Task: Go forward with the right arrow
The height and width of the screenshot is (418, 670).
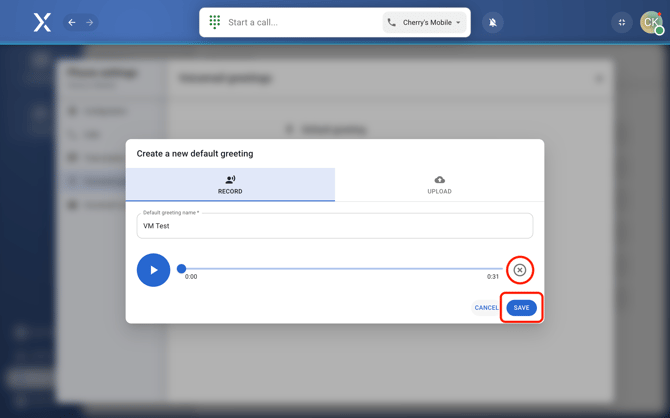Action: pyautogui.click(x=89, y=22)
